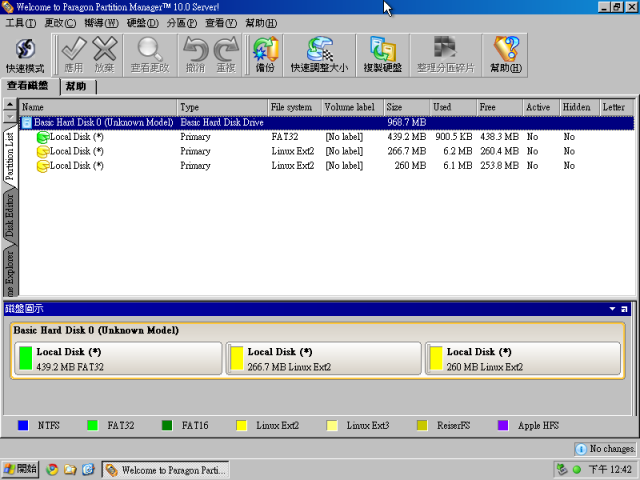Open 更改(C) menu
The width and height of the screenshot is (640, 480).
point(60,23)
